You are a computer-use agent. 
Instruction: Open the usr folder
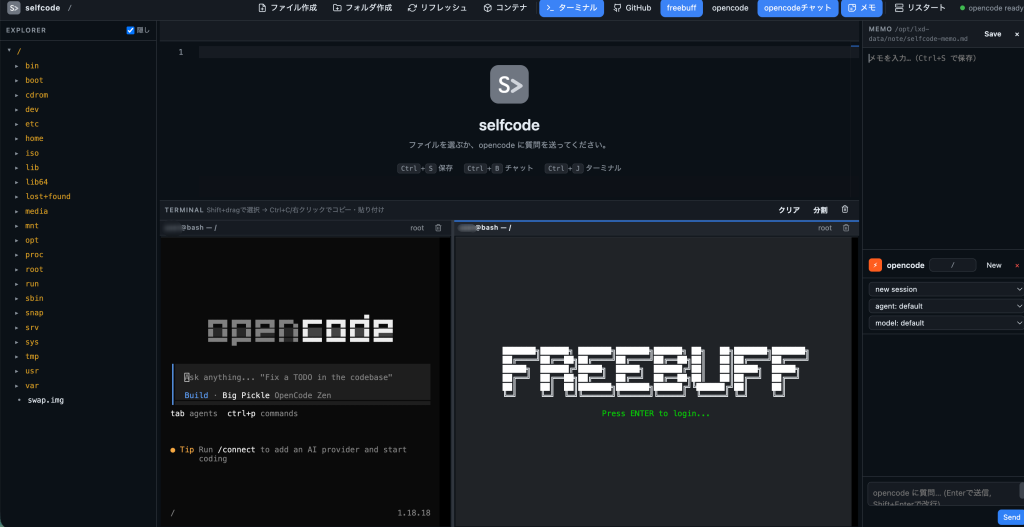(x=31, y=371)
